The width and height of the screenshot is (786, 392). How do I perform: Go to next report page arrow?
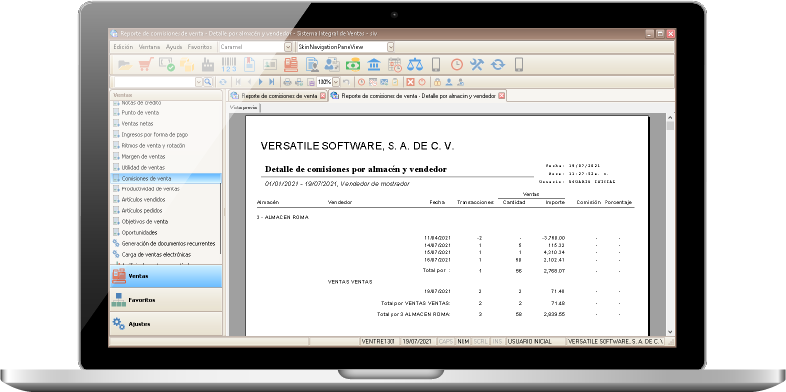260,82
